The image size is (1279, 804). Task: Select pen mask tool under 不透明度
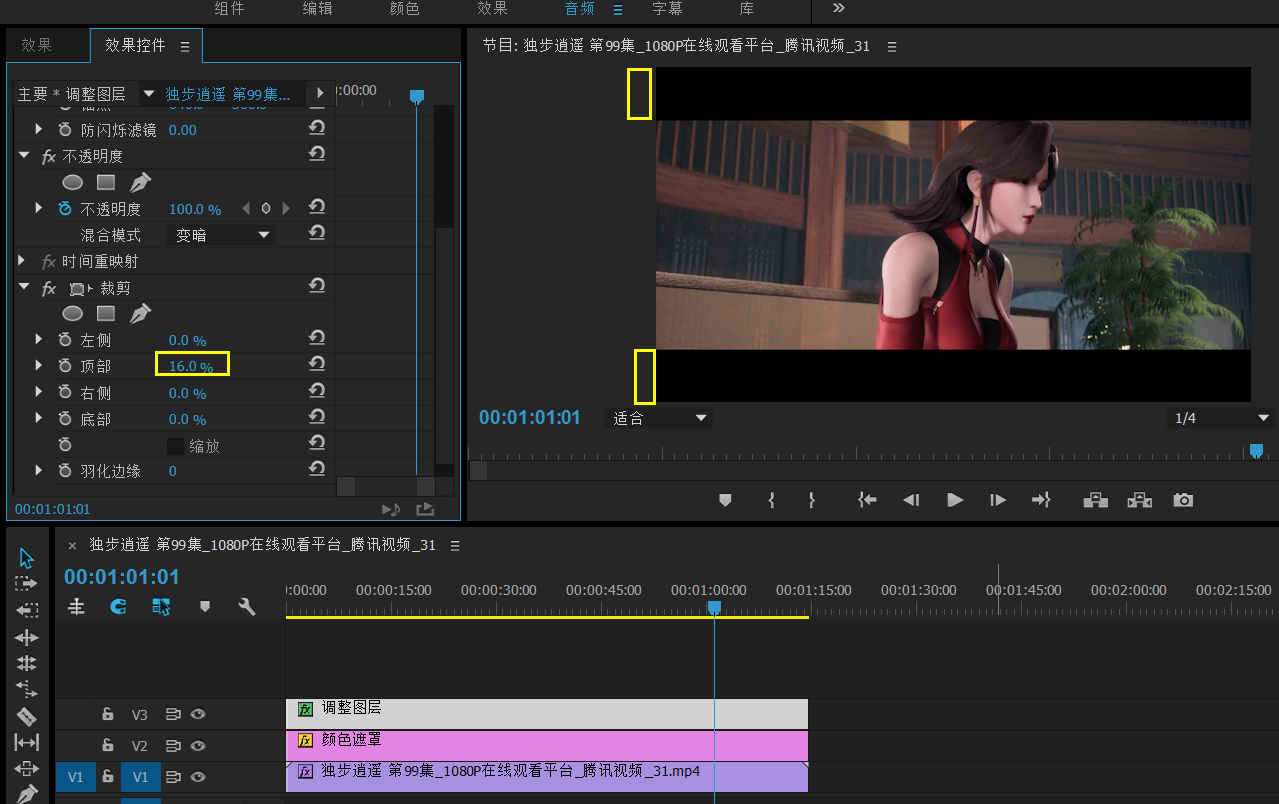pyautogui.click(x=140, y=182)
